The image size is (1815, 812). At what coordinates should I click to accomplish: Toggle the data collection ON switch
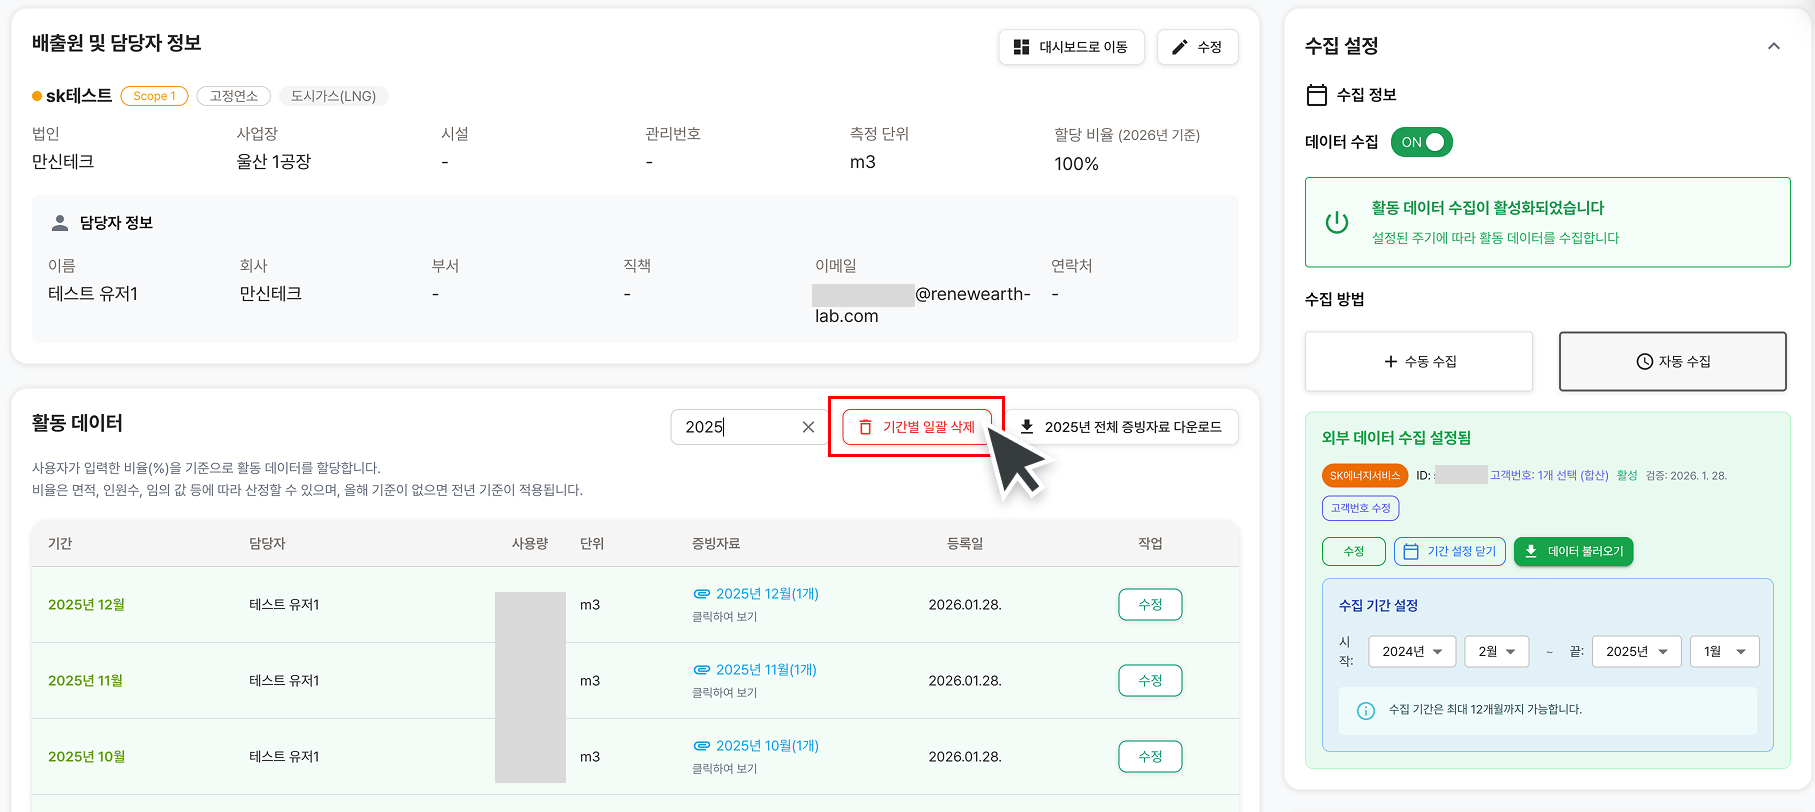pos(1421,142)
